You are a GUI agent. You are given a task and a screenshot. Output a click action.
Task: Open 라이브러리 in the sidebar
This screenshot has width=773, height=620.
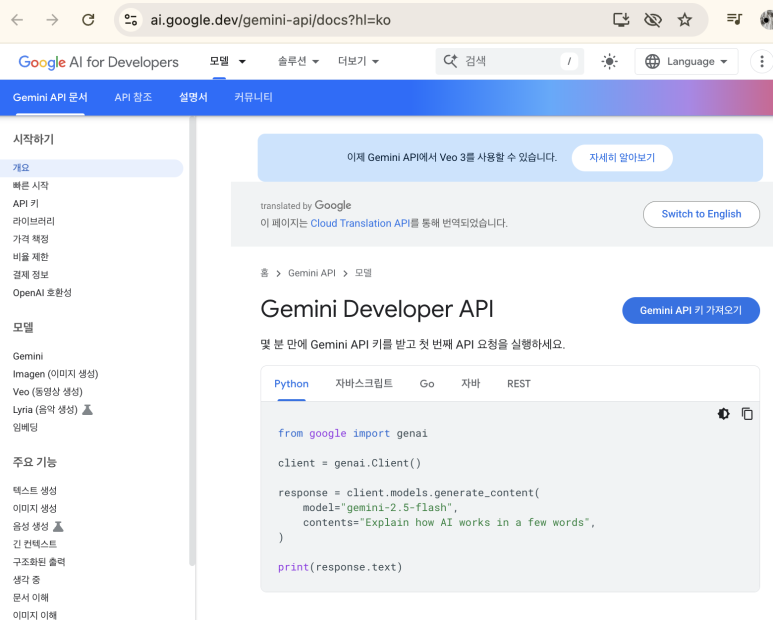pos(34,221)
